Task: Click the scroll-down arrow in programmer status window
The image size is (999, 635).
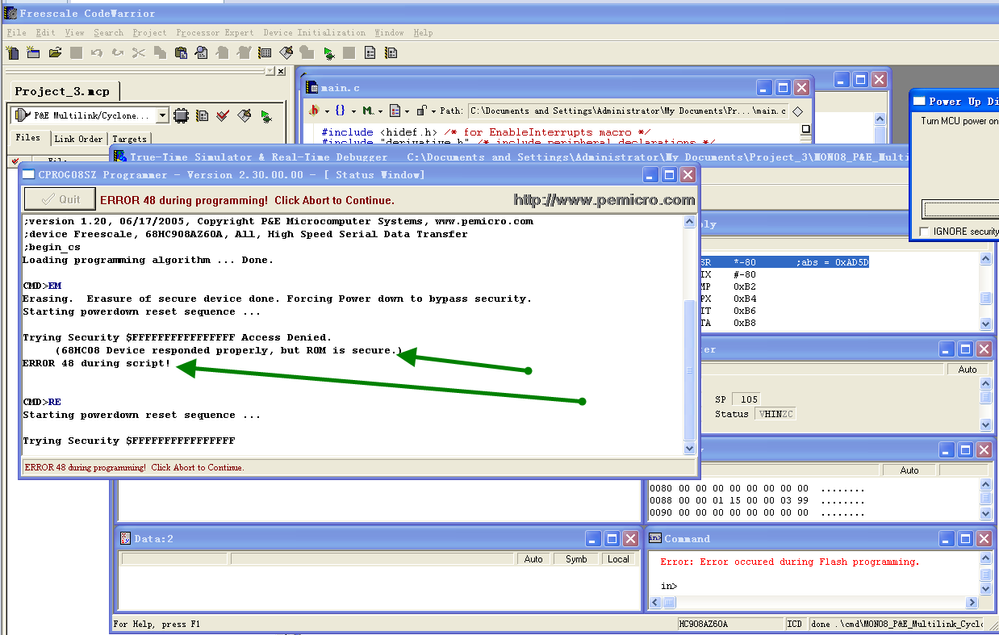Action: pos(689,448)
